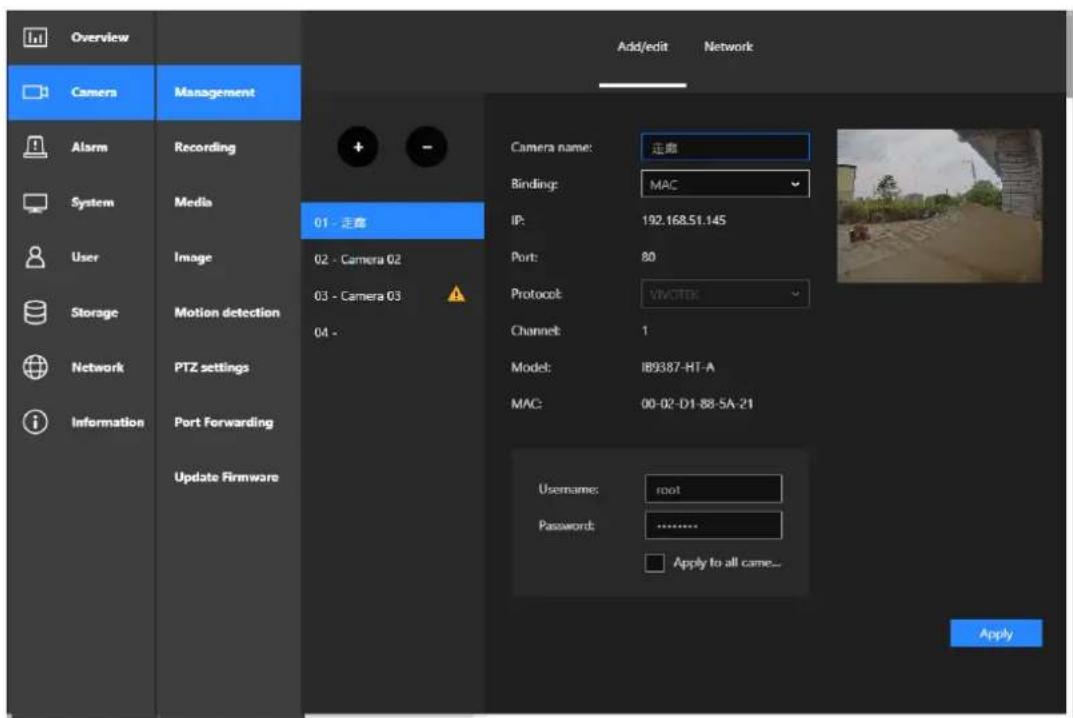Viewport: 1073px width, 718px height.
Task: Click the MAC value 00-02-D1-88-5A-21
Action: click(697, 404)
